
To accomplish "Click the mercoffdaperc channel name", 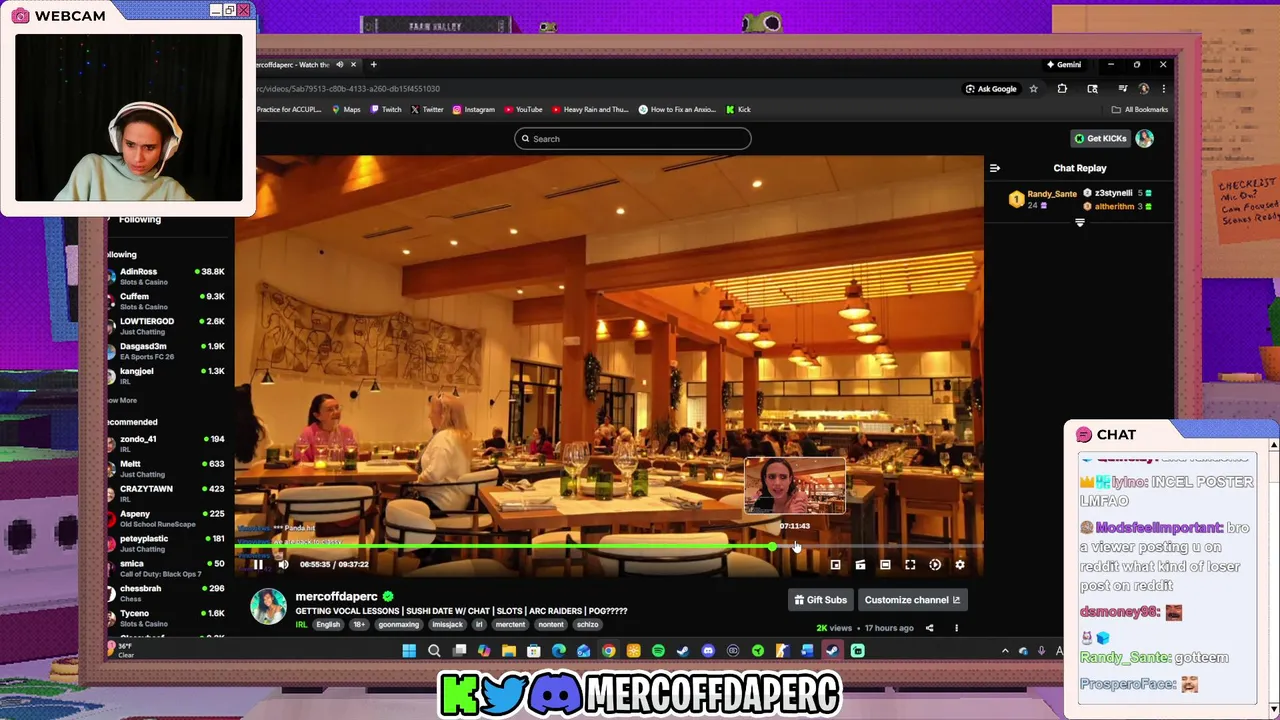I will point(336,596).
